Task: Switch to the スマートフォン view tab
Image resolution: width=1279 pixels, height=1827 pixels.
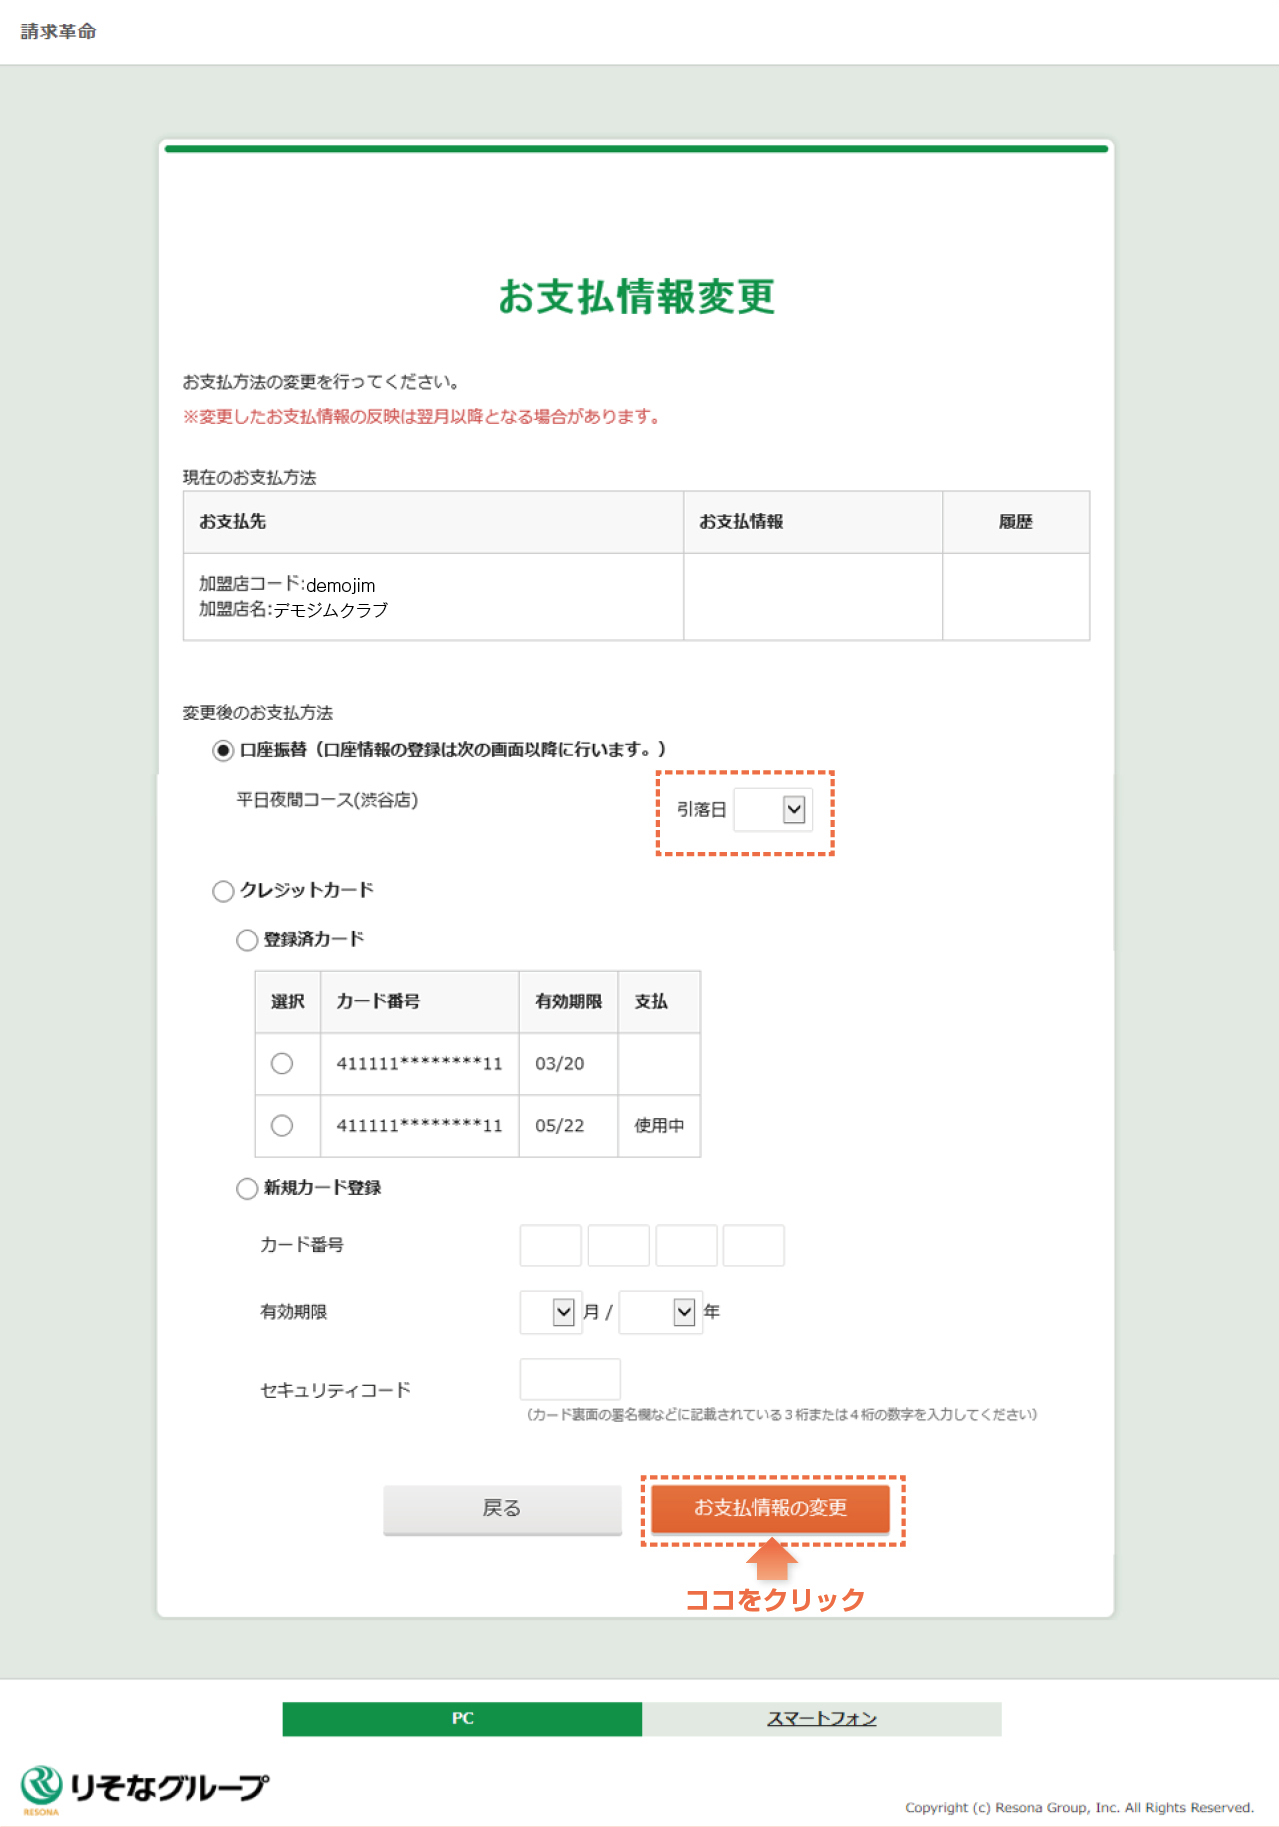Action: pos(822,1718)
